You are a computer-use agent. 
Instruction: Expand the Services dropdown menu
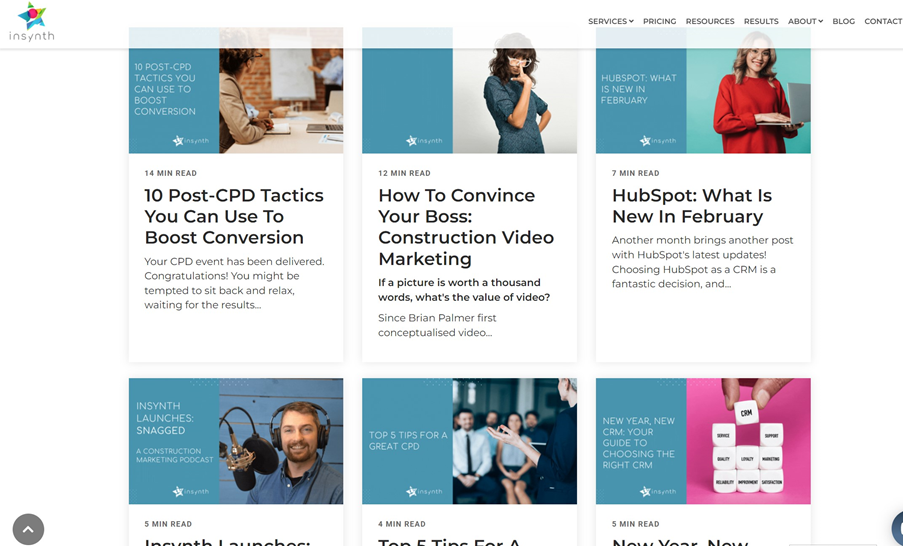[x=610, y=21]
